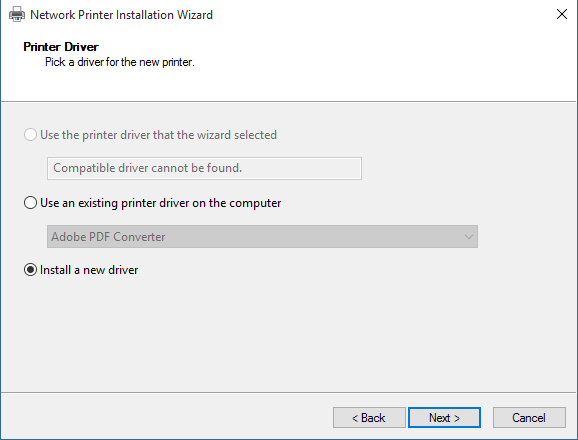Open the Adobe PDF Converter driver combo box

262,237
